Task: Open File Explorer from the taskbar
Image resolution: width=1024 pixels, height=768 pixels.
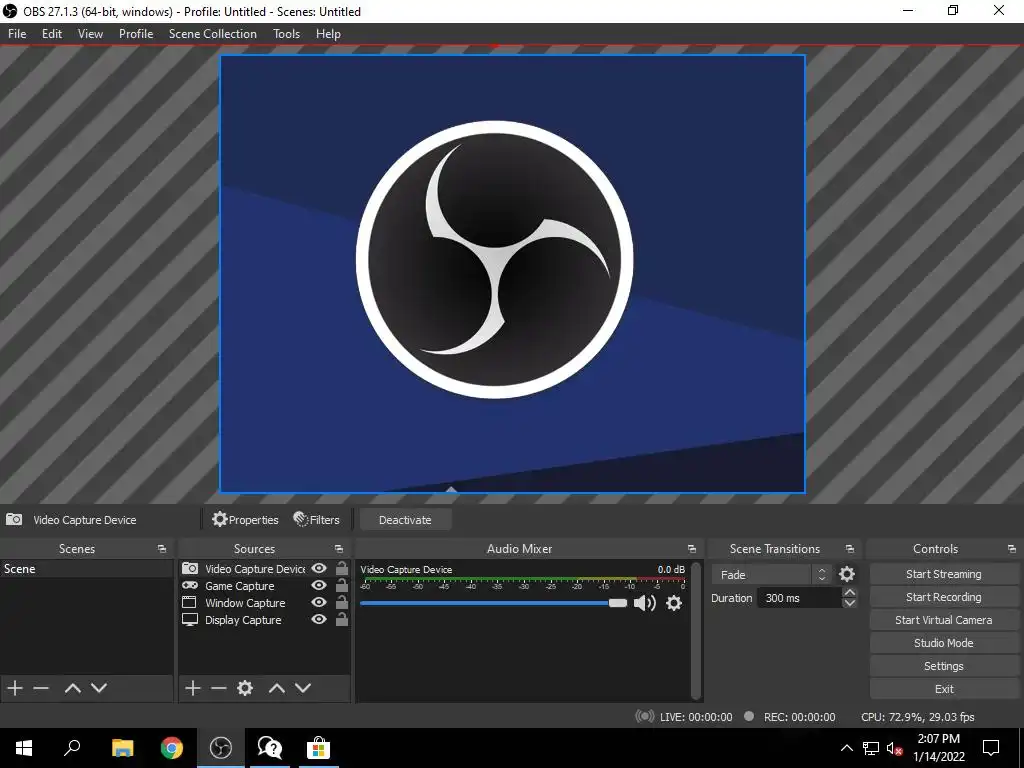Action: point(123,748)
